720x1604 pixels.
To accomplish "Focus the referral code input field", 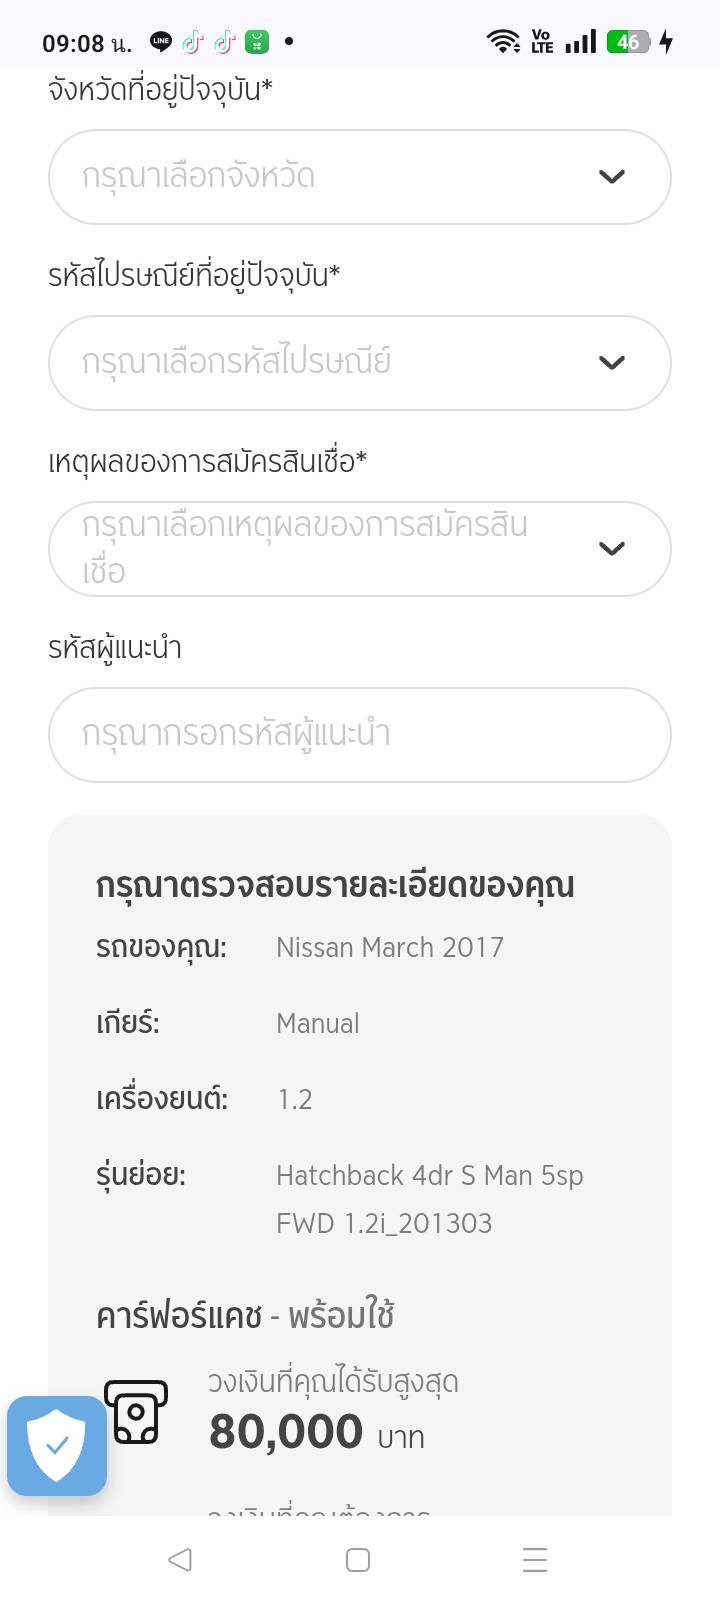I will point(359,735).
